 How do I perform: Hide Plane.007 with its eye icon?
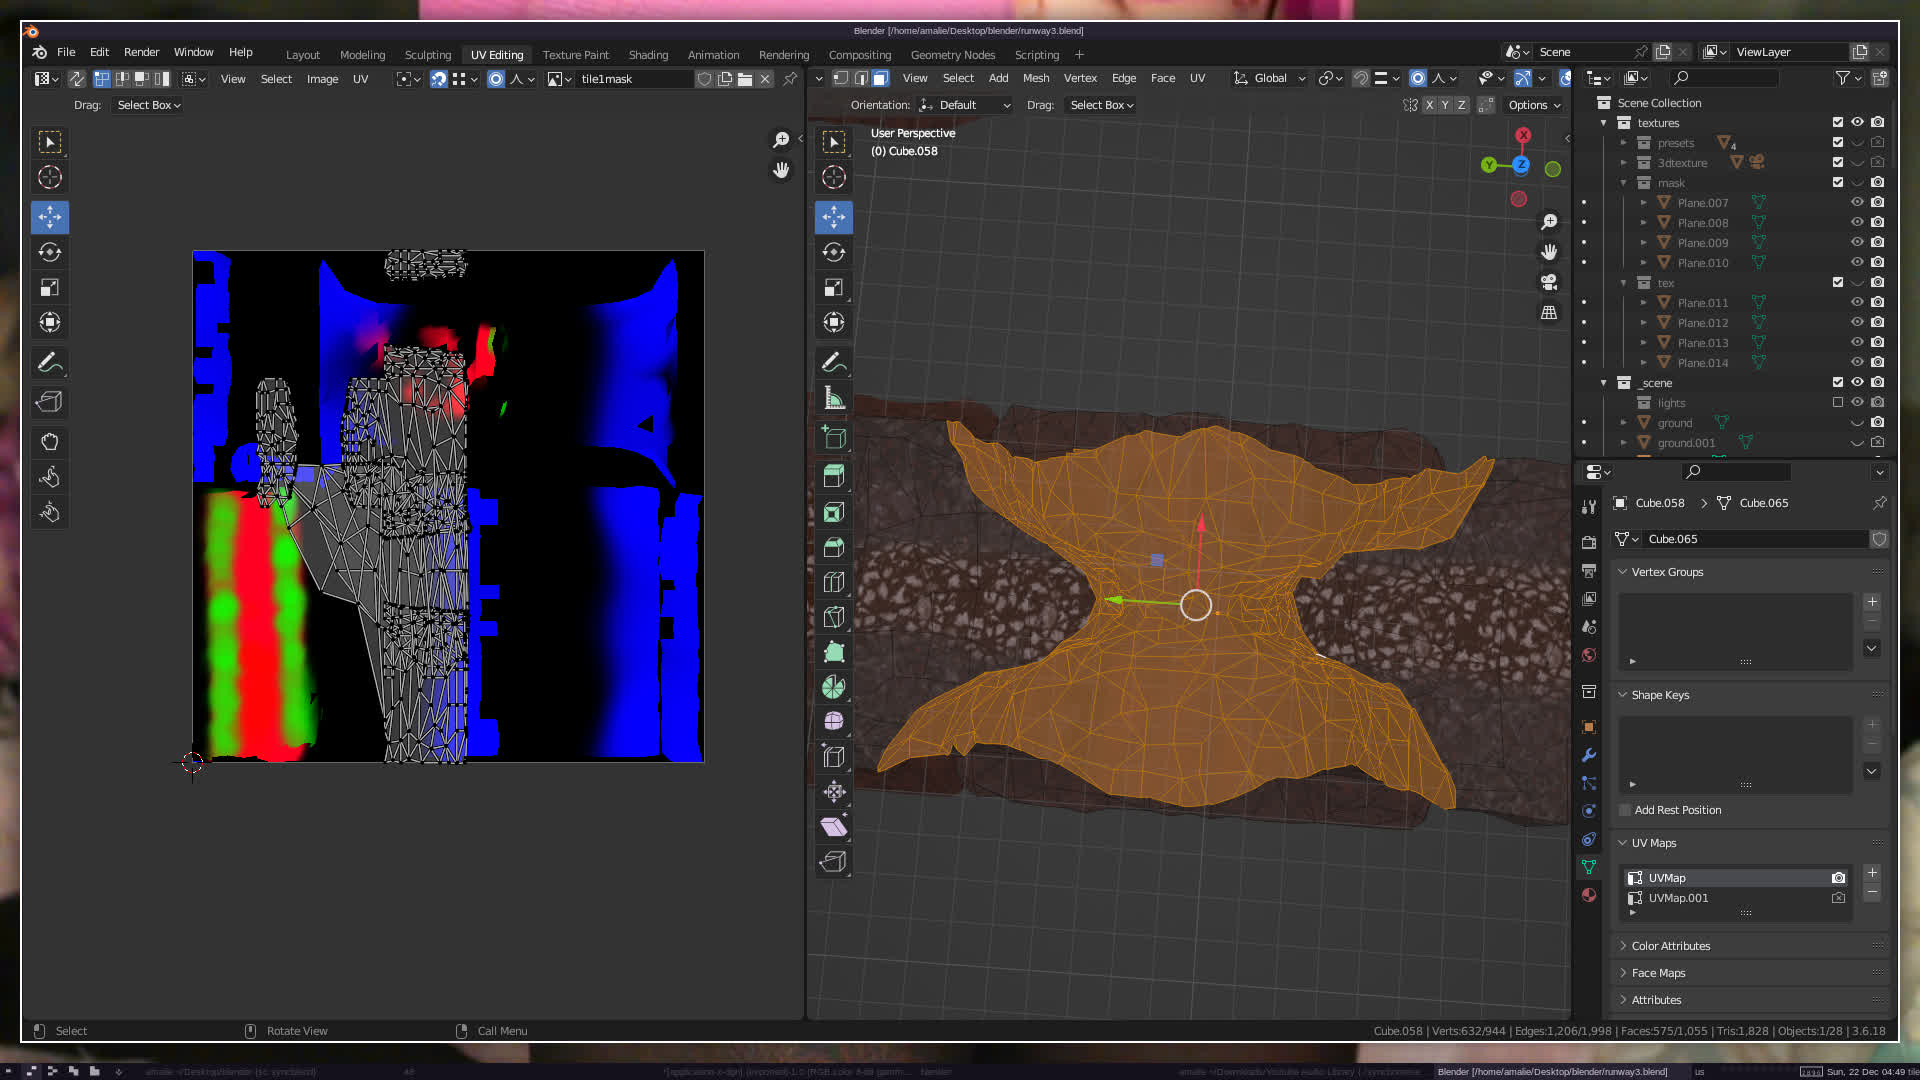pos(1857,202)
